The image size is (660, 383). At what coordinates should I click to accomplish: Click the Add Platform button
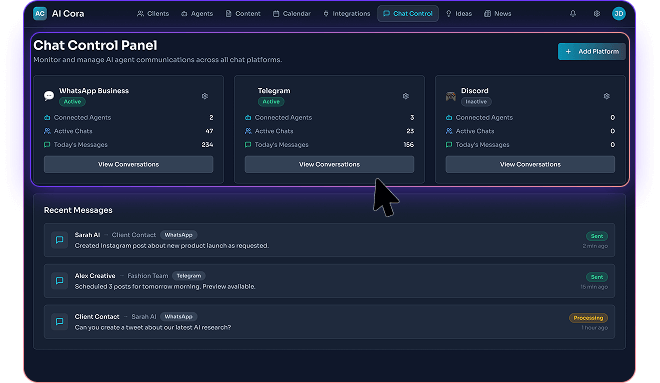coord(591,51)
